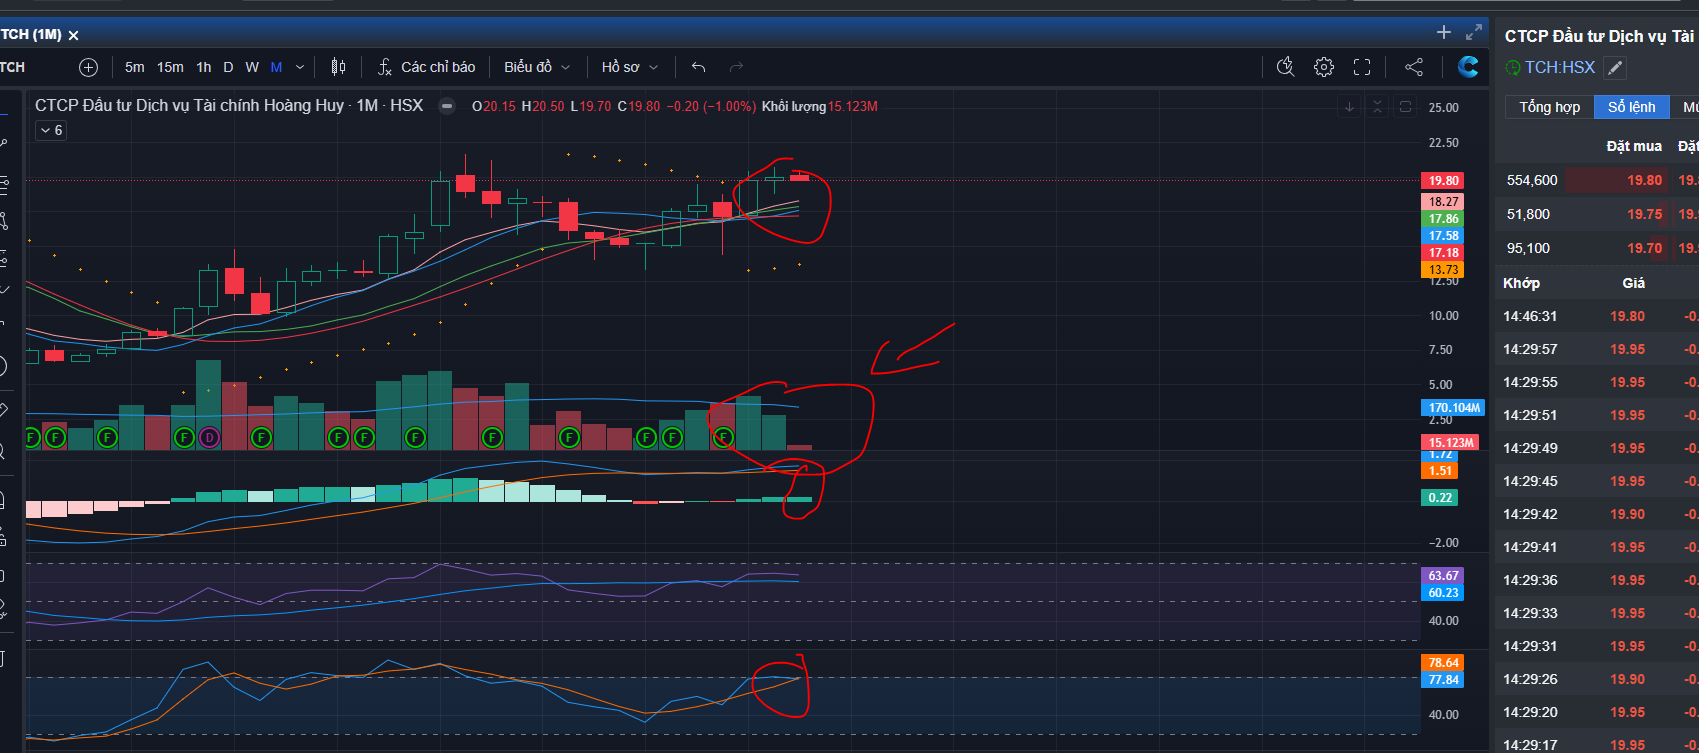Open the timeframe dropdown arrow
The height and width of the screenshot is (753, 1699).
[300, 67]
